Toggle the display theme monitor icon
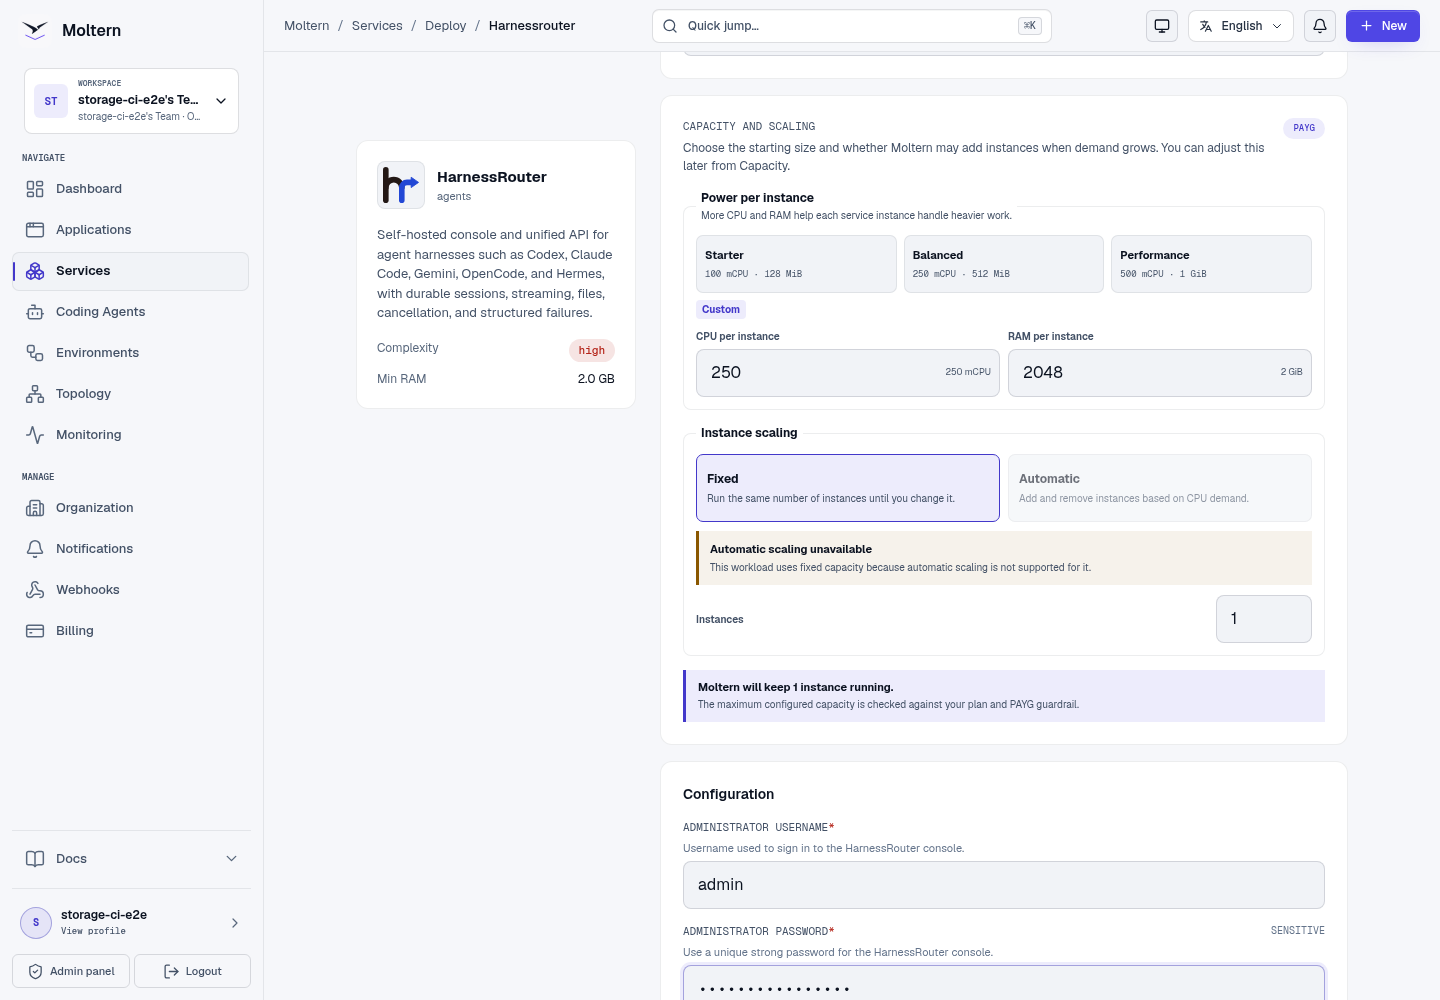 (1162, 26)
